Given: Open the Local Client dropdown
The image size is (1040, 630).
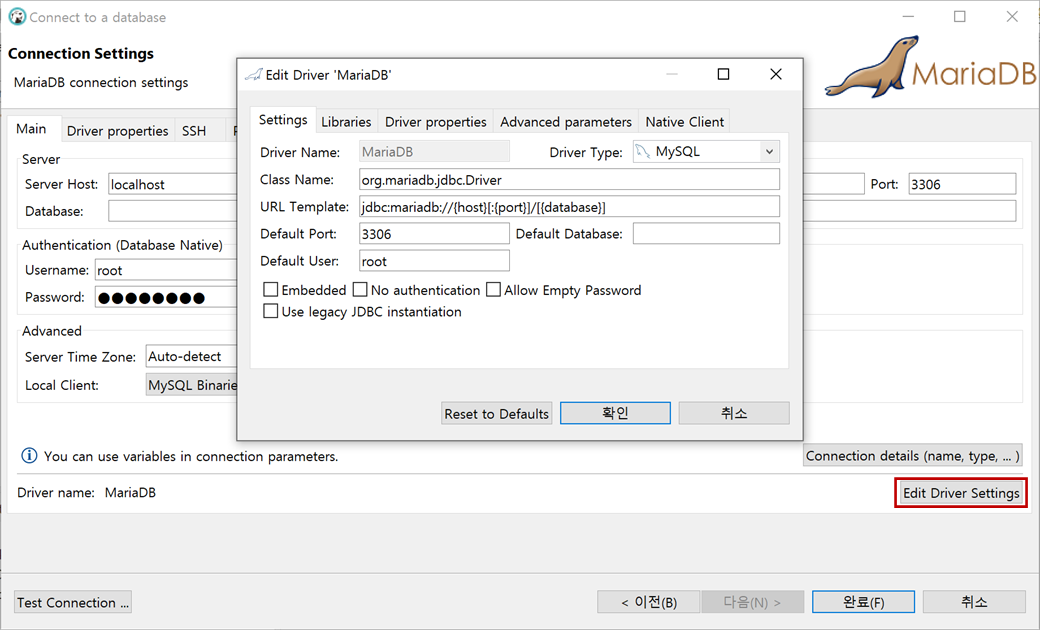Looking at the screenshot, I should click(191, 385).
